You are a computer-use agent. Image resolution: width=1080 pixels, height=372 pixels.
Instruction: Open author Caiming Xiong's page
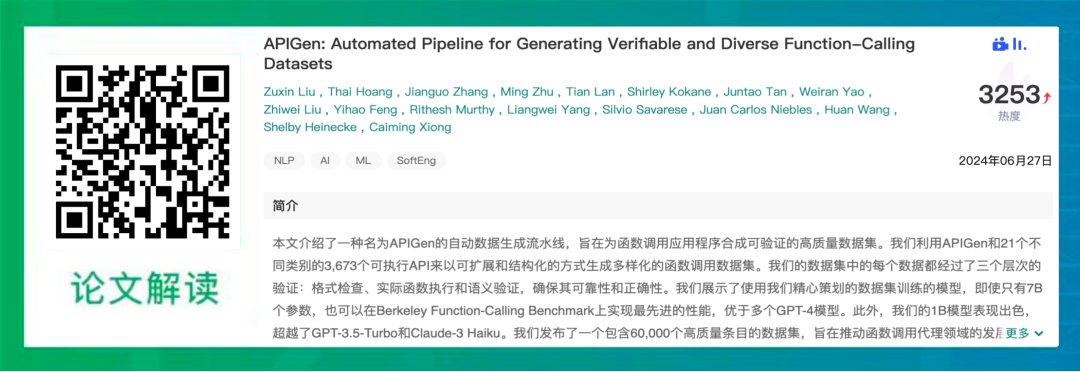(x=411, y=127)
